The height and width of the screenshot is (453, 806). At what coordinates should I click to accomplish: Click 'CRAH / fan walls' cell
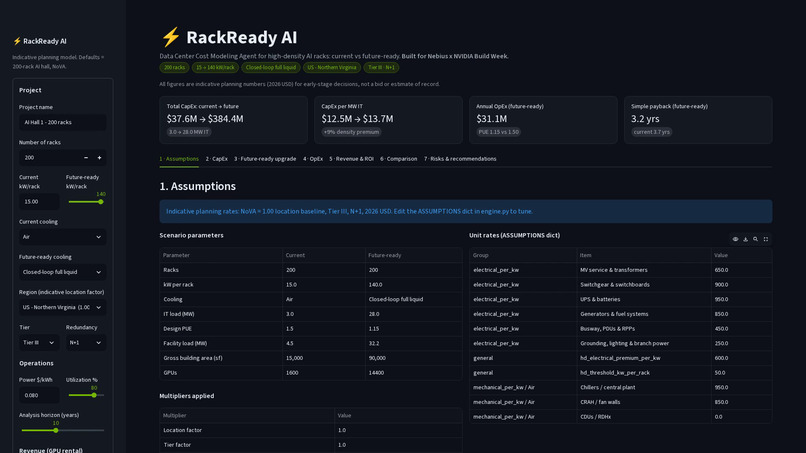[644, 402]
